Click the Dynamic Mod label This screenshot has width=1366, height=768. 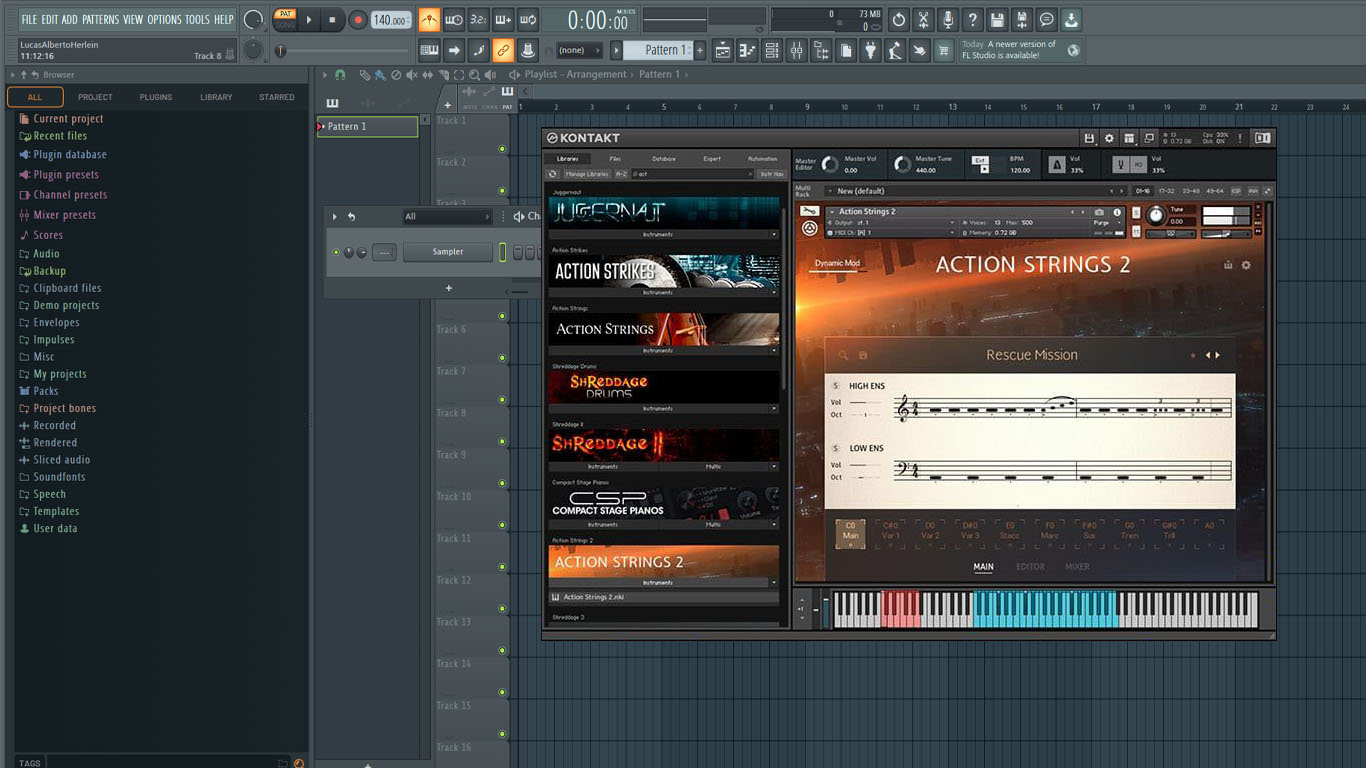pos(837,264)
